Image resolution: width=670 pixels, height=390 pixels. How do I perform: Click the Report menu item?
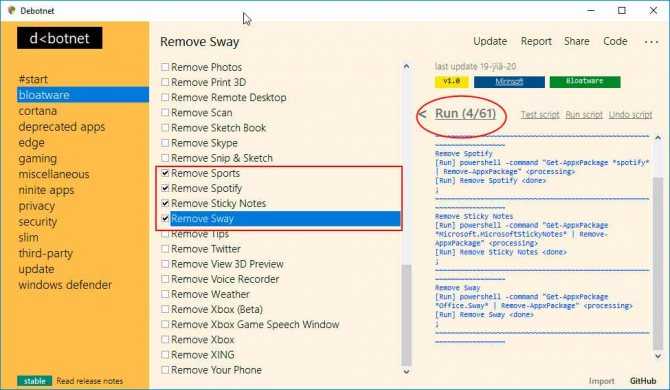pyautogui.click(x=536, y=41)
